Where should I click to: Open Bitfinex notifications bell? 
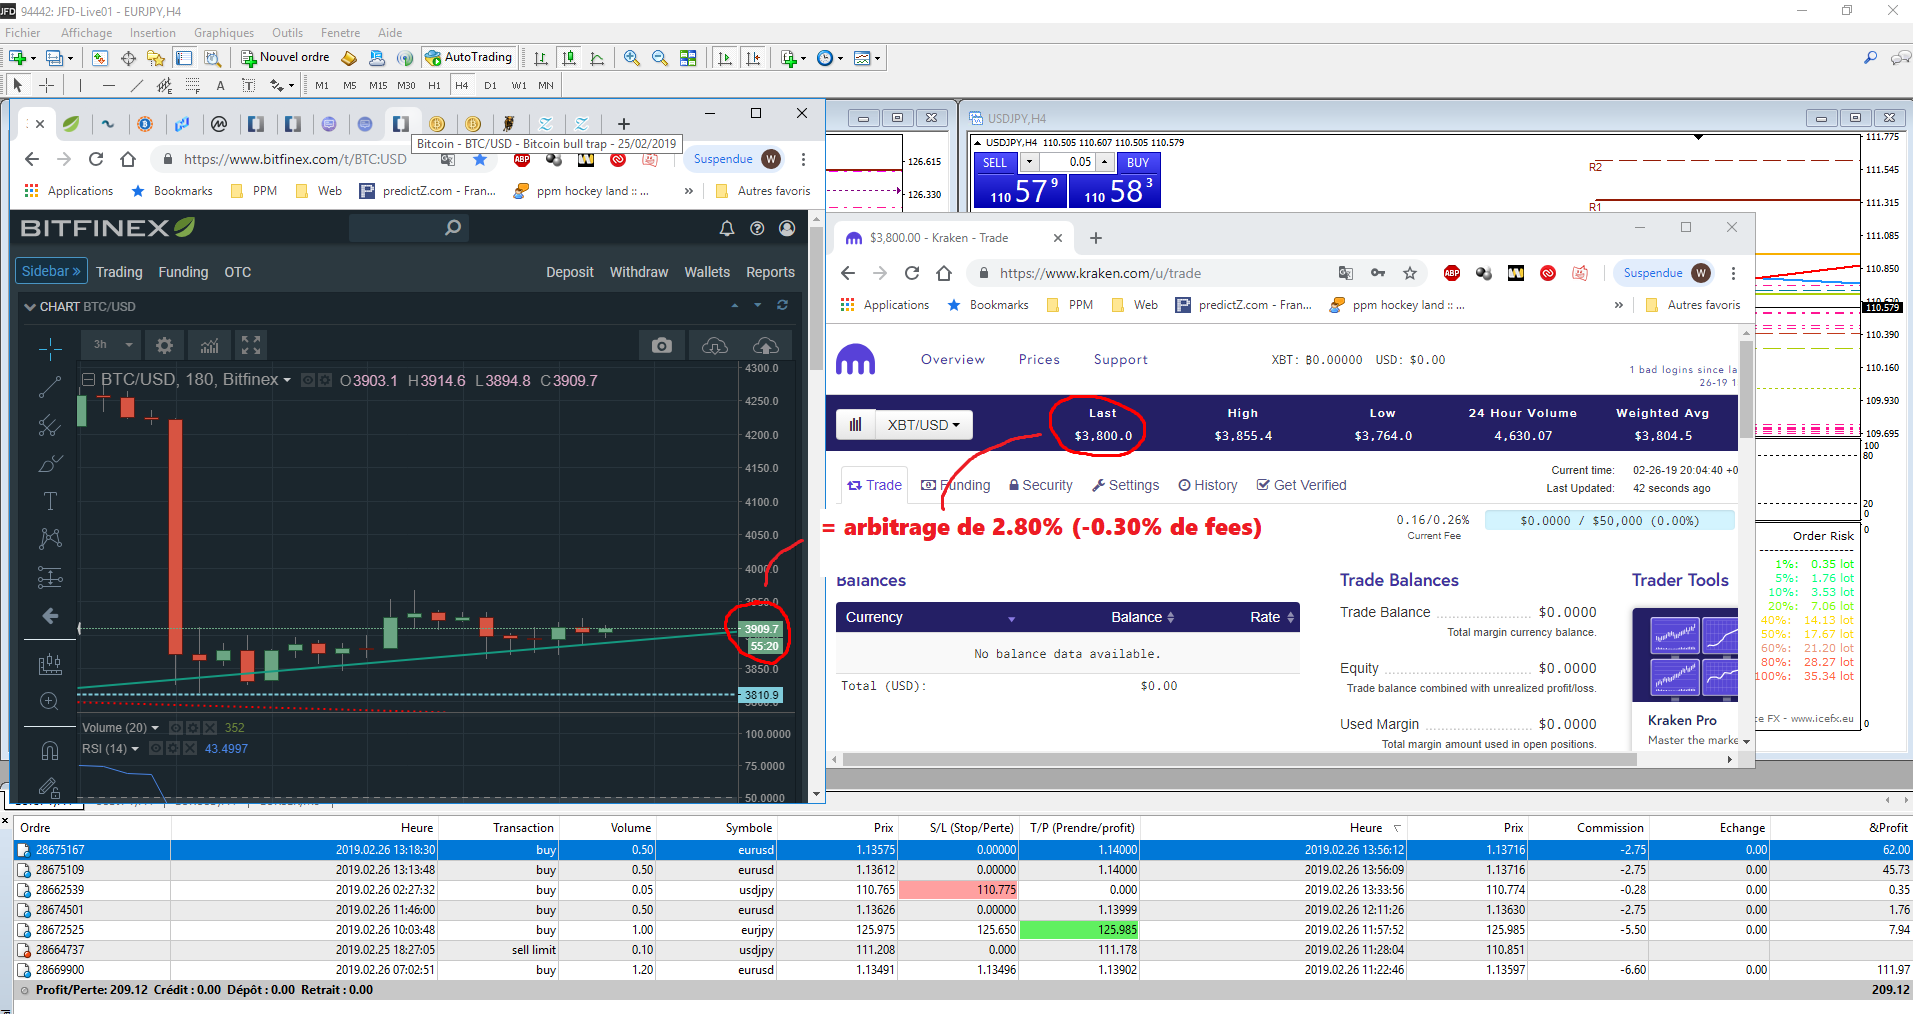coord(727,228)
